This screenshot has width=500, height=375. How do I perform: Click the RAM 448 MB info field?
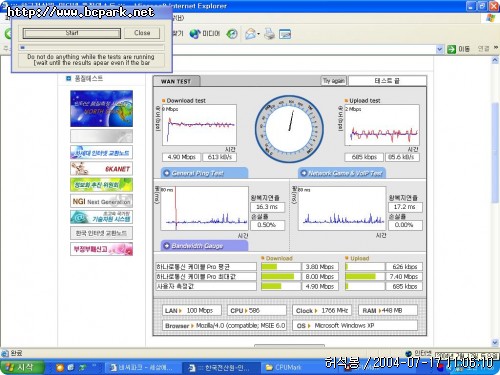tap(388, 310)
